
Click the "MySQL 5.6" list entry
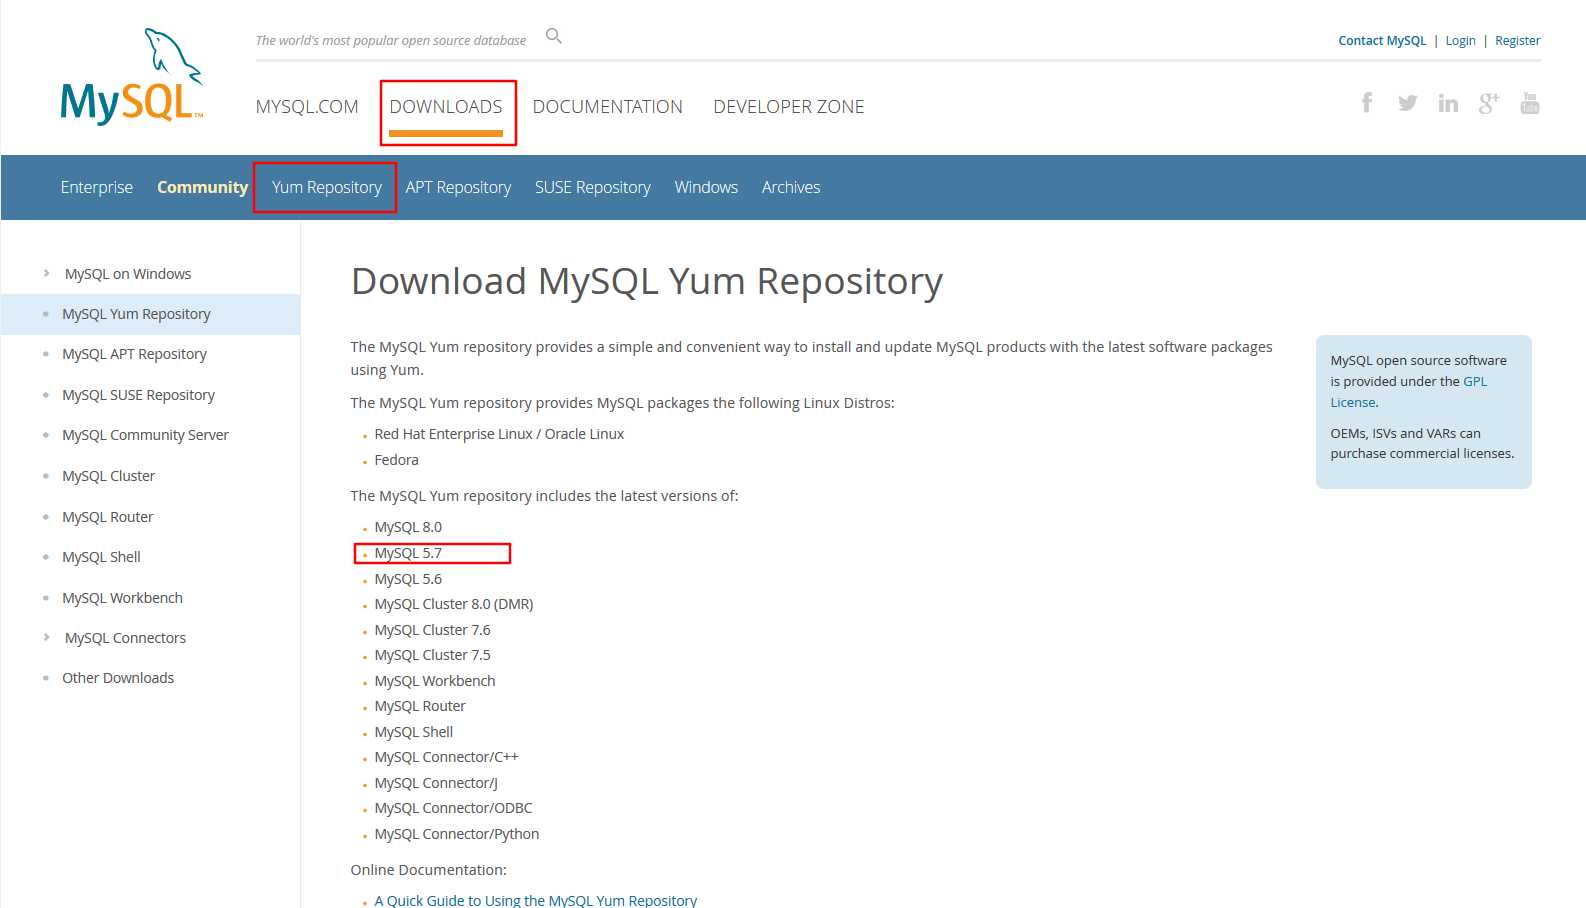[x=408, y=579]
